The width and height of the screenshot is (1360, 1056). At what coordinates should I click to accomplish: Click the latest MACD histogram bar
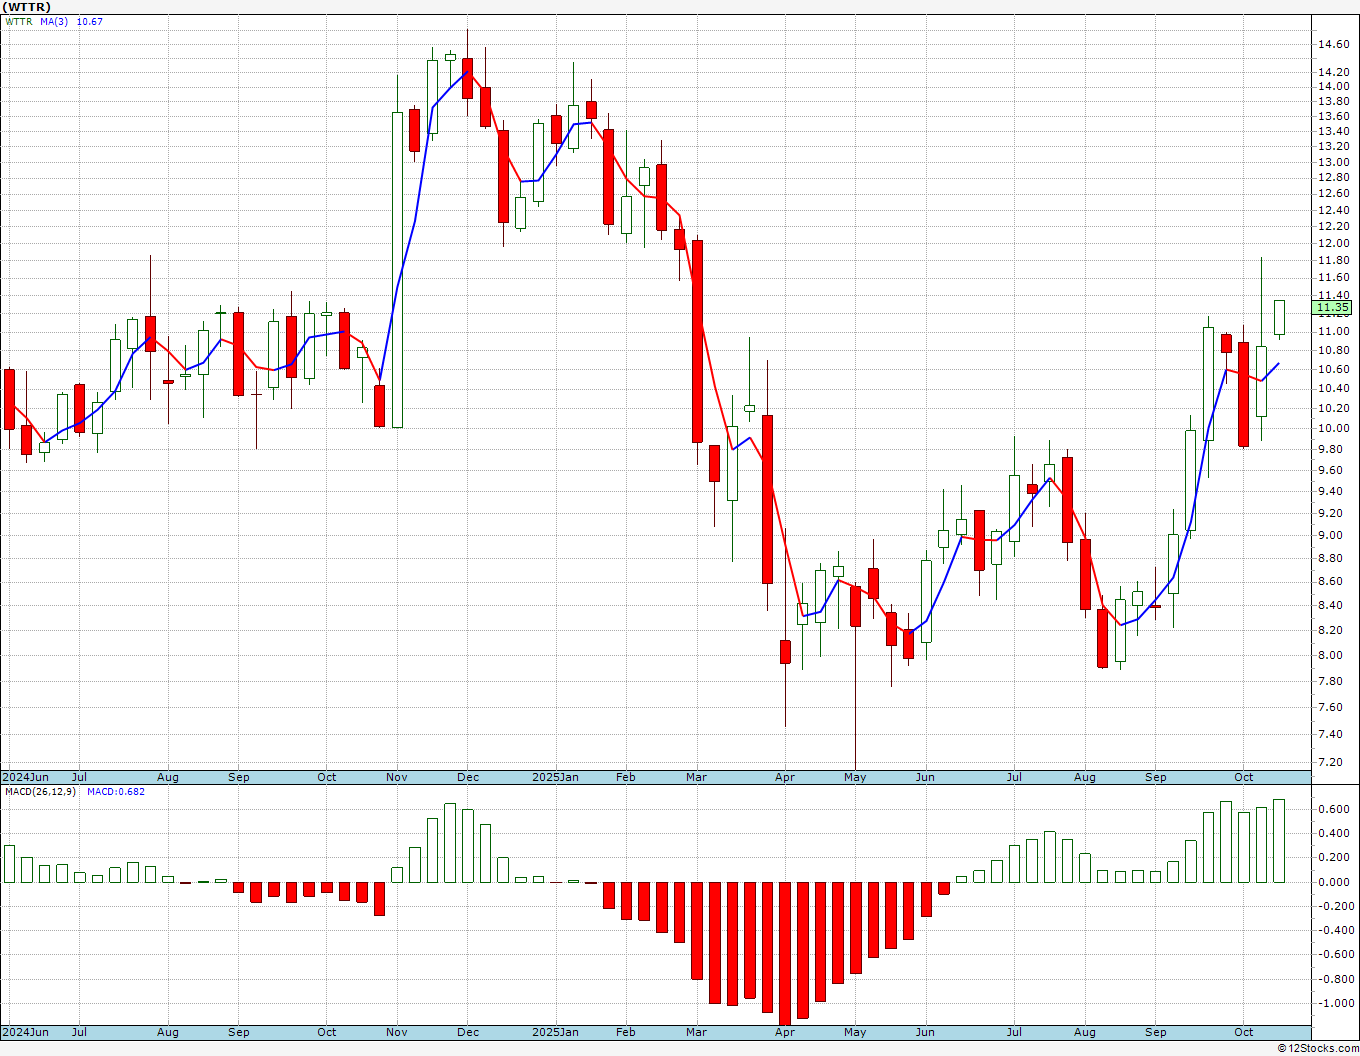[x=1279, y=841]
